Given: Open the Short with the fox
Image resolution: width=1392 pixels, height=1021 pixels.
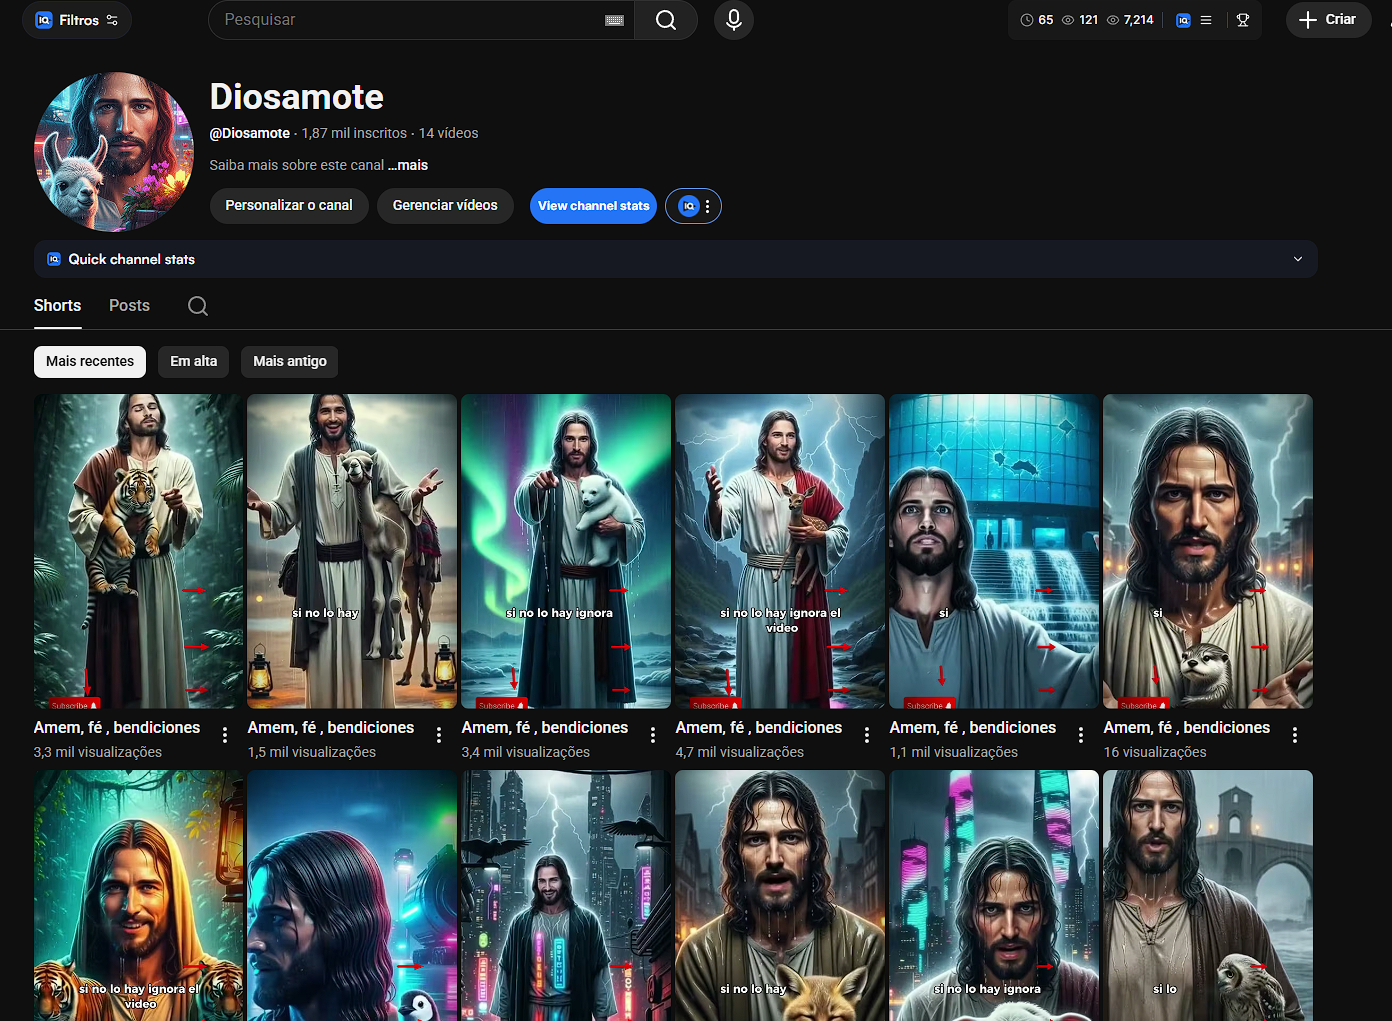Looking at the screenshot, I should tap(780, 896).
